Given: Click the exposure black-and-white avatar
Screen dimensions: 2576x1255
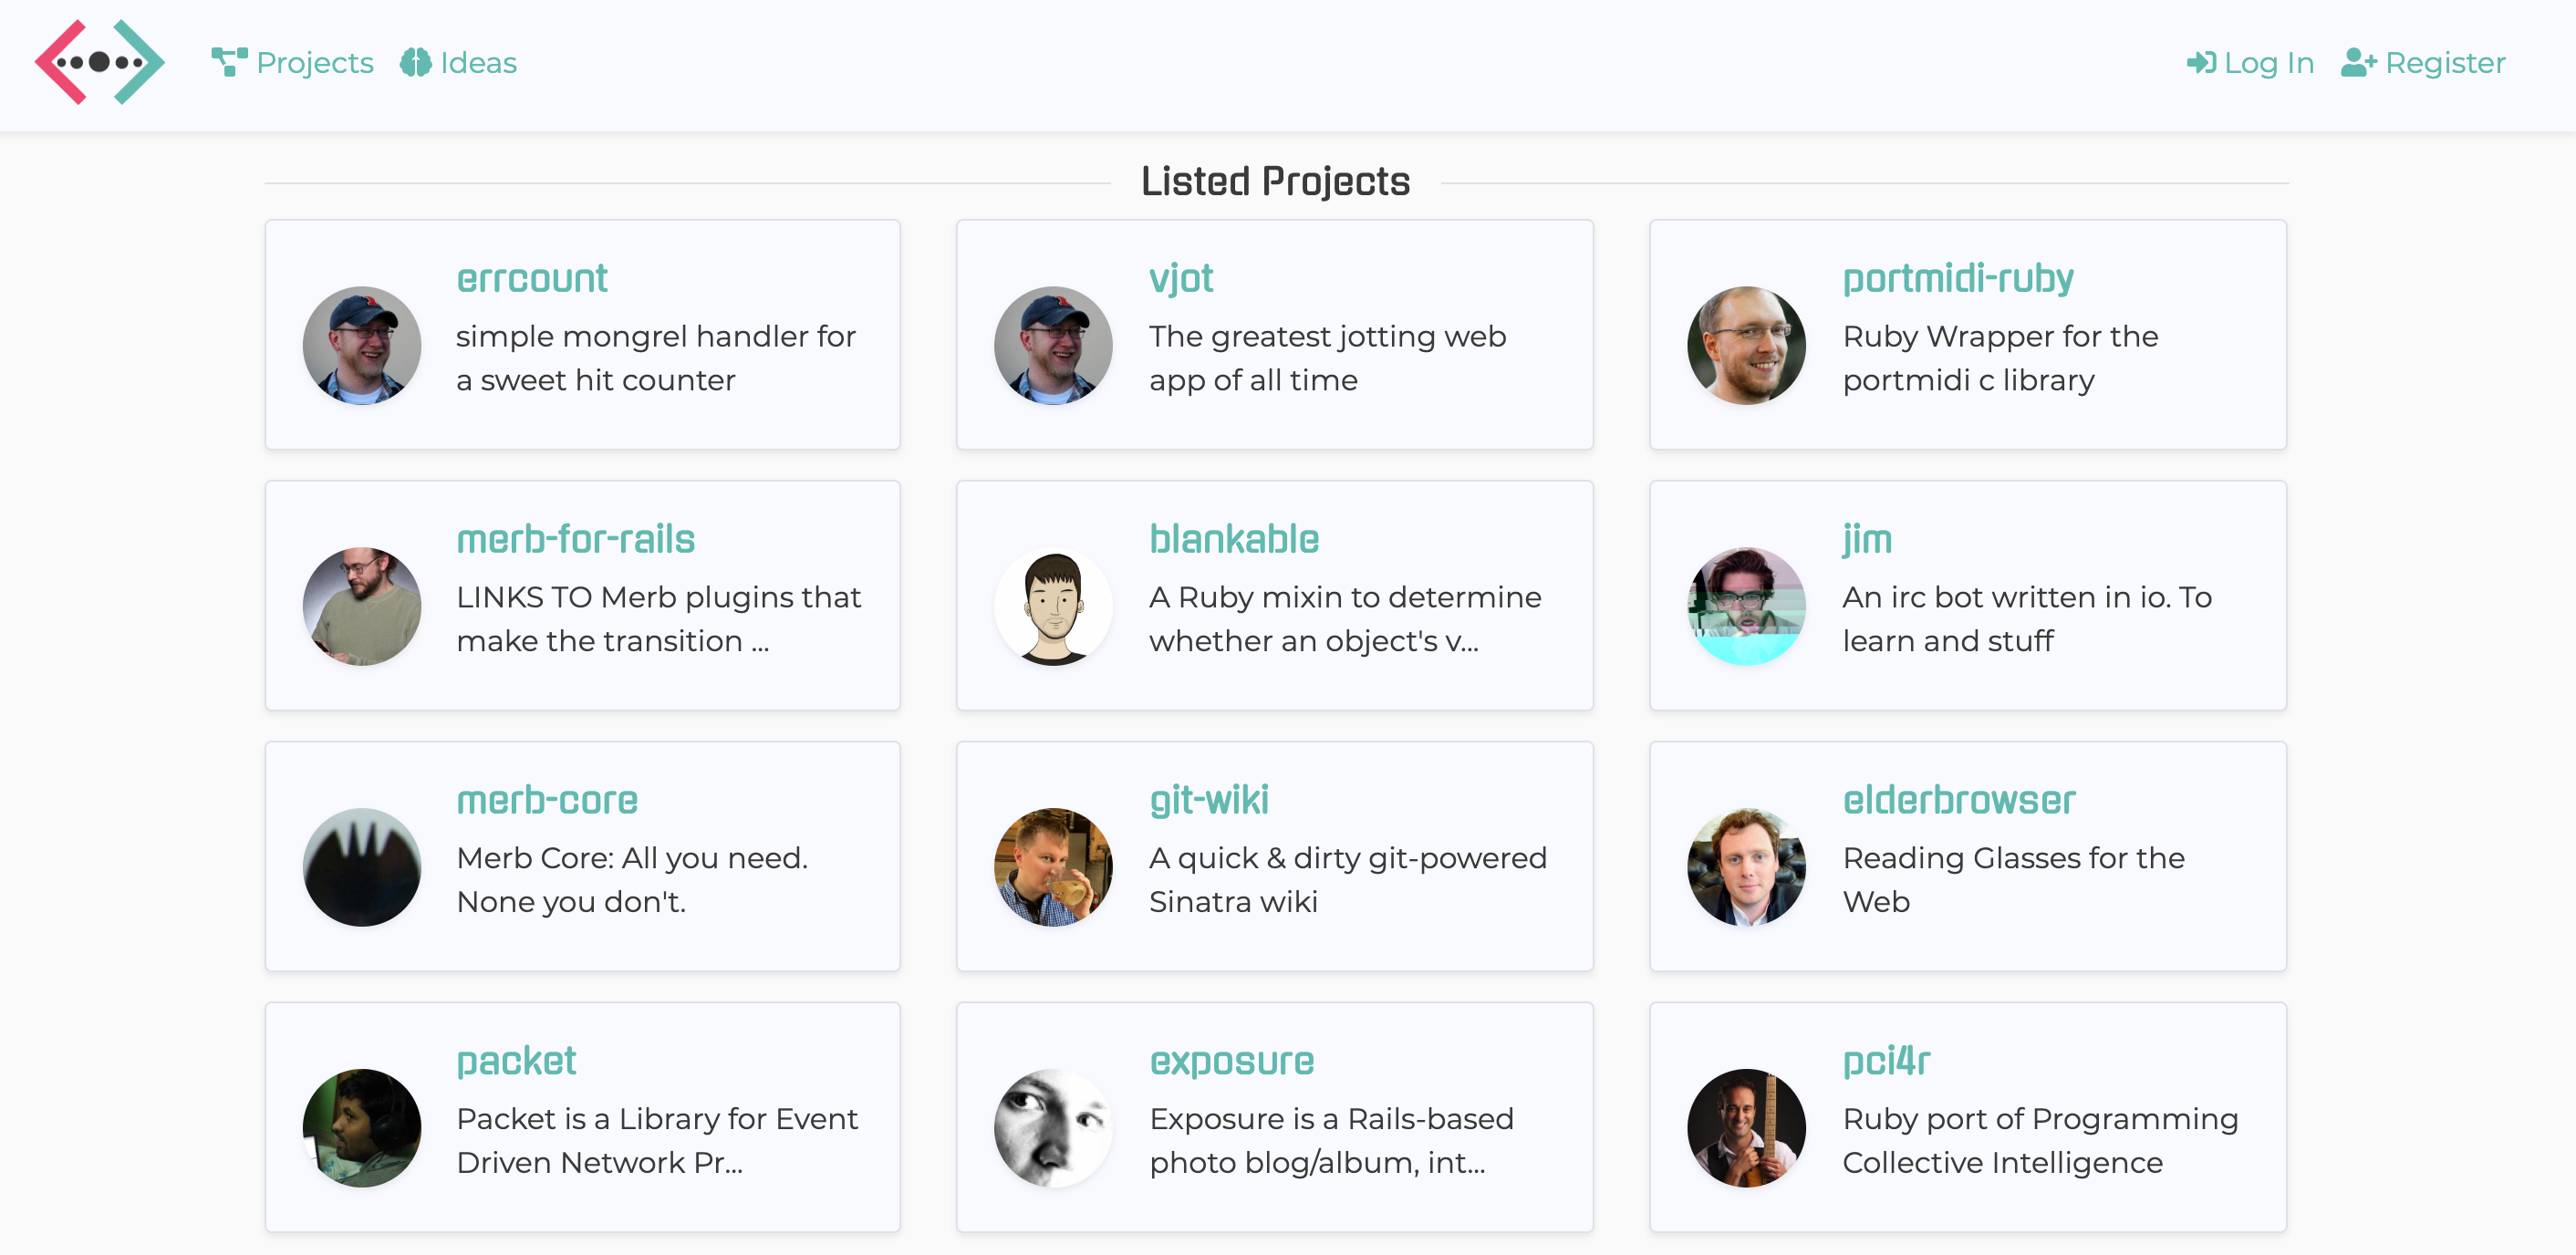Looking at the screenshot, I should pos(1053,1128).
